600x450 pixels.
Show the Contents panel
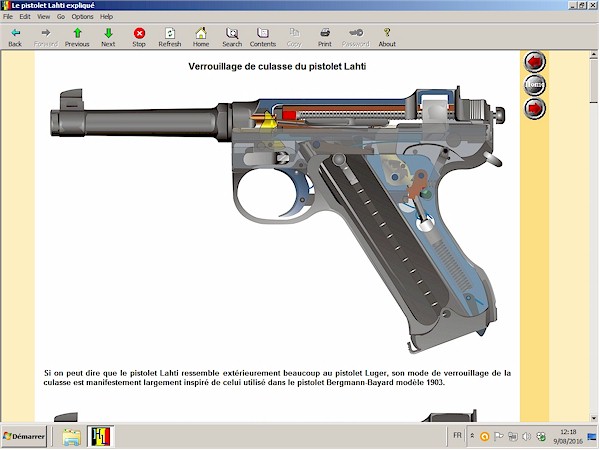263,37
